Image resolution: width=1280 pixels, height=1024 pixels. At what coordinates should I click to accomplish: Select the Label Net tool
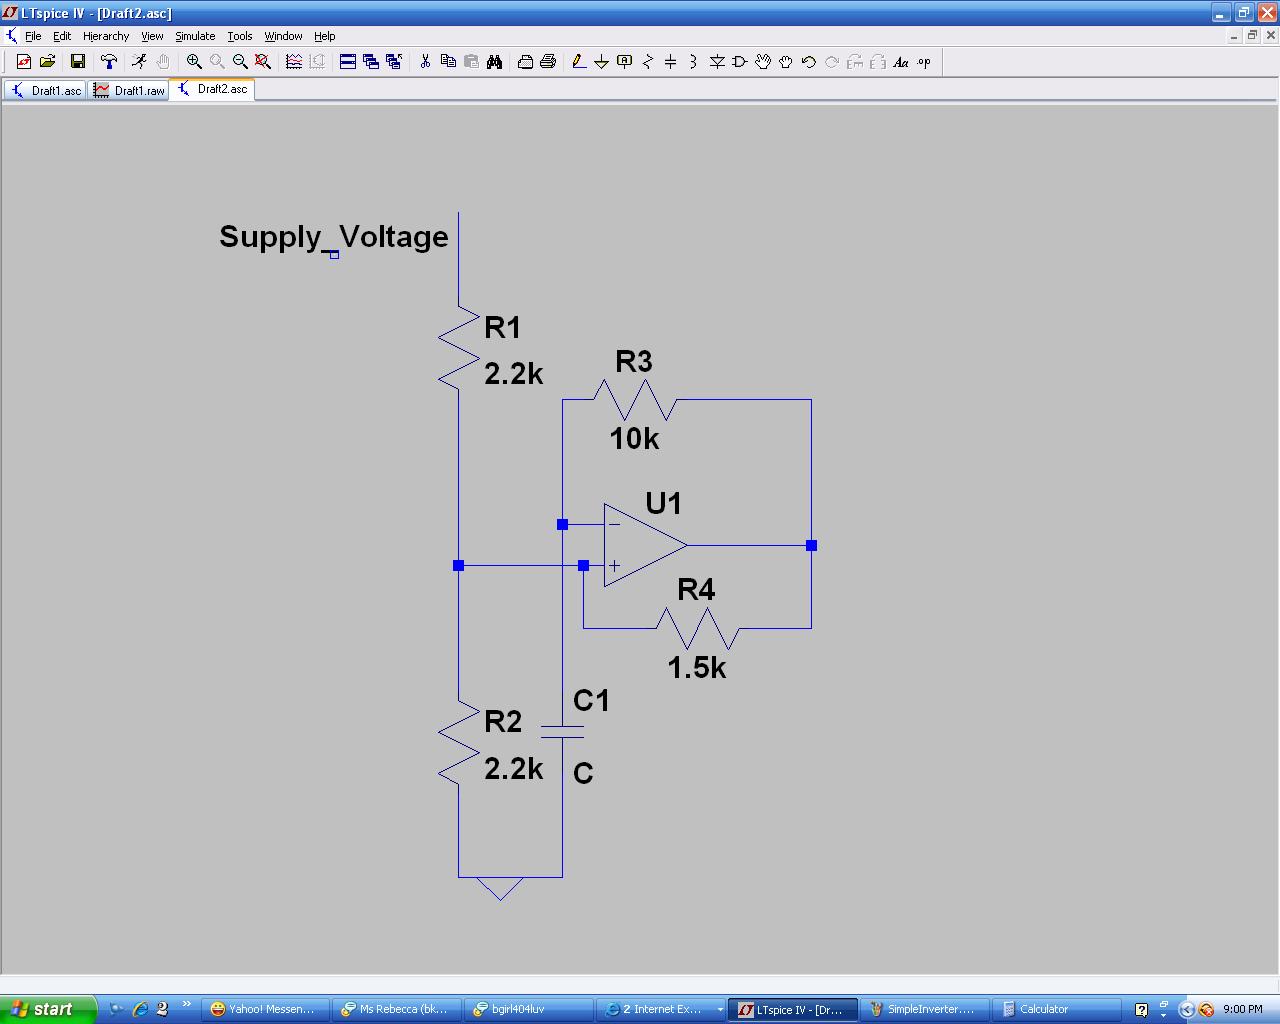point(625,62)
